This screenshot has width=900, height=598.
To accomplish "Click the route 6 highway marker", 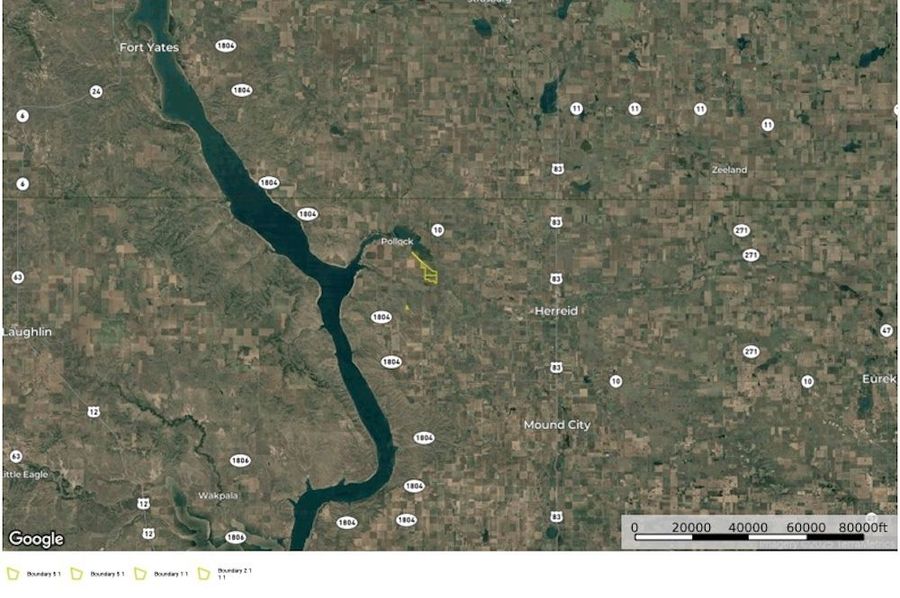I will tap(22, 184).
